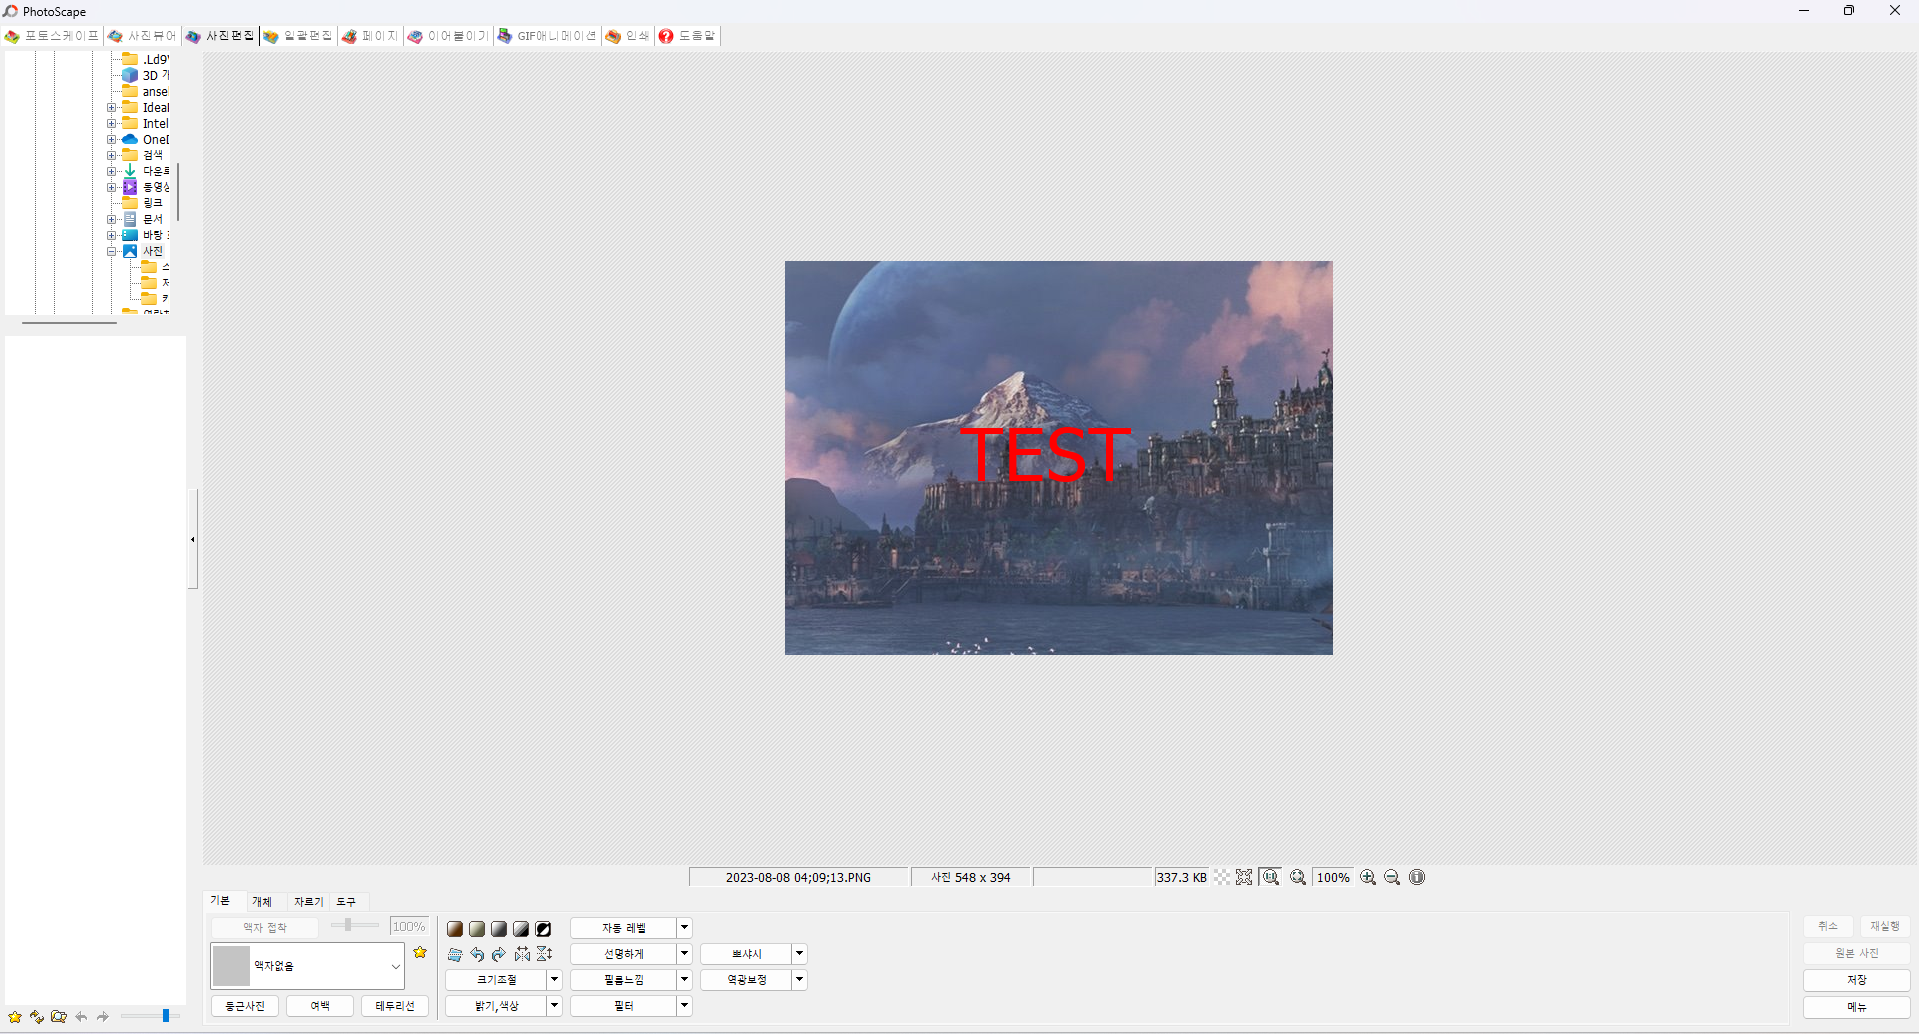Click the favorite frame star icon
This screenshot has height=1034, width=1919.
coord(420,953)
